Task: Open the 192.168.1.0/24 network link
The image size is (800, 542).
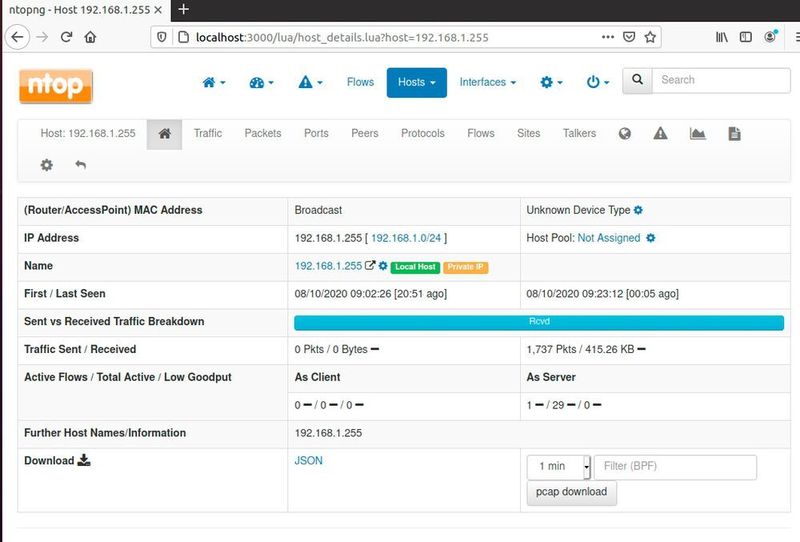Action: point(406,238)
